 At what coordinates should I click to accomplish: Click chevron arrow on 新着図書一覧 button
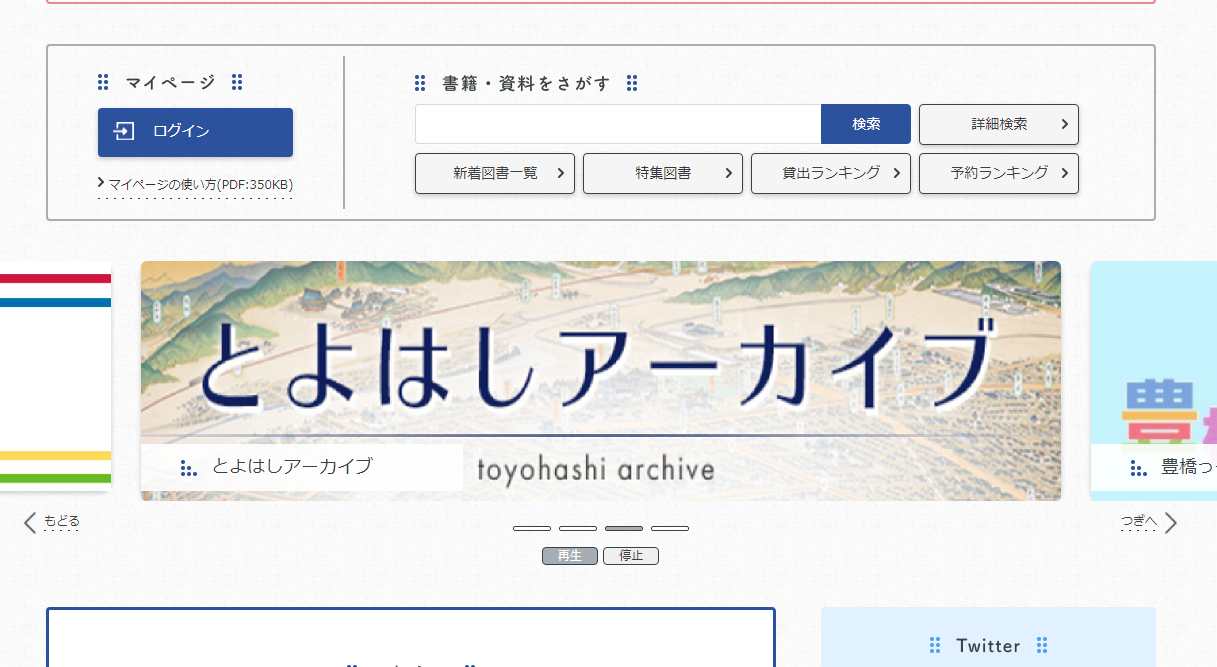(560, 173)
